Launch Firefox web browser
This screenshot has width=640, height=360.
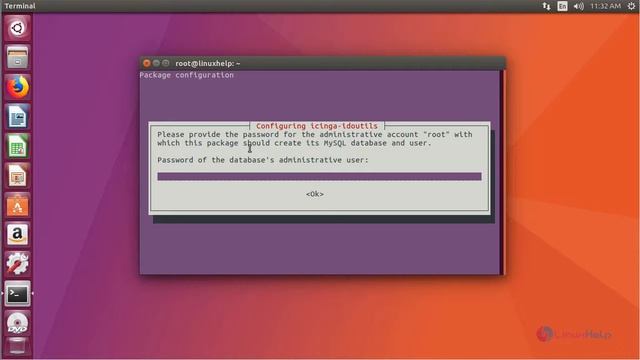click(x=17, y=87)
